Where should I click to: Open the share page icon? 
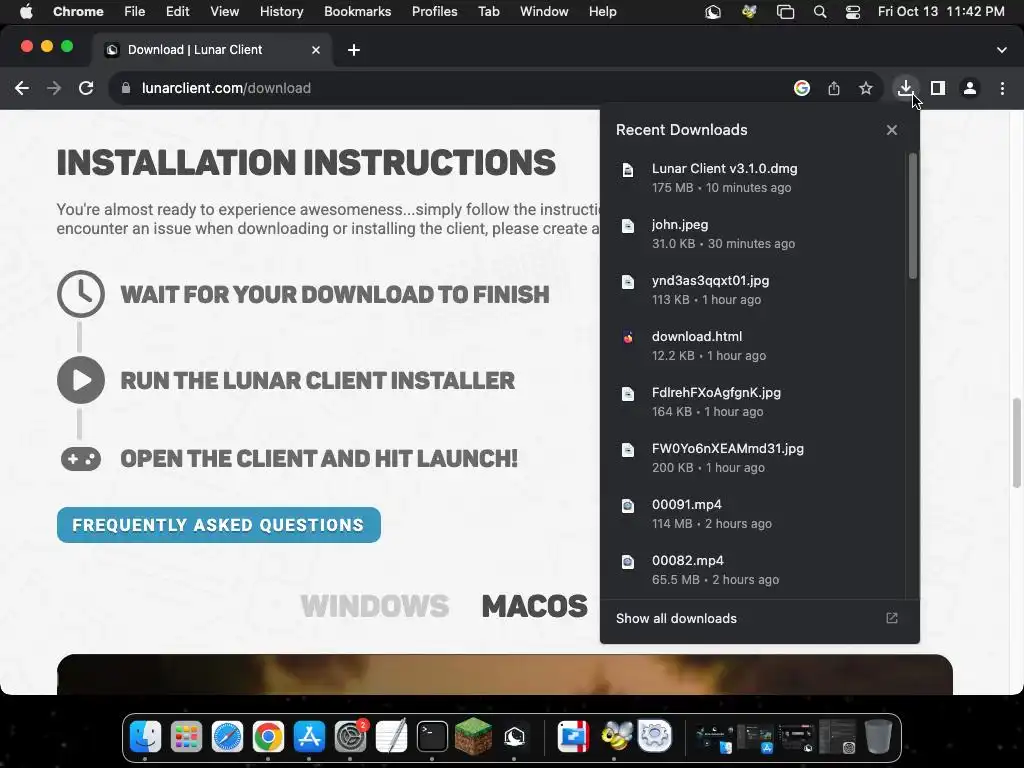coord(834,88)
